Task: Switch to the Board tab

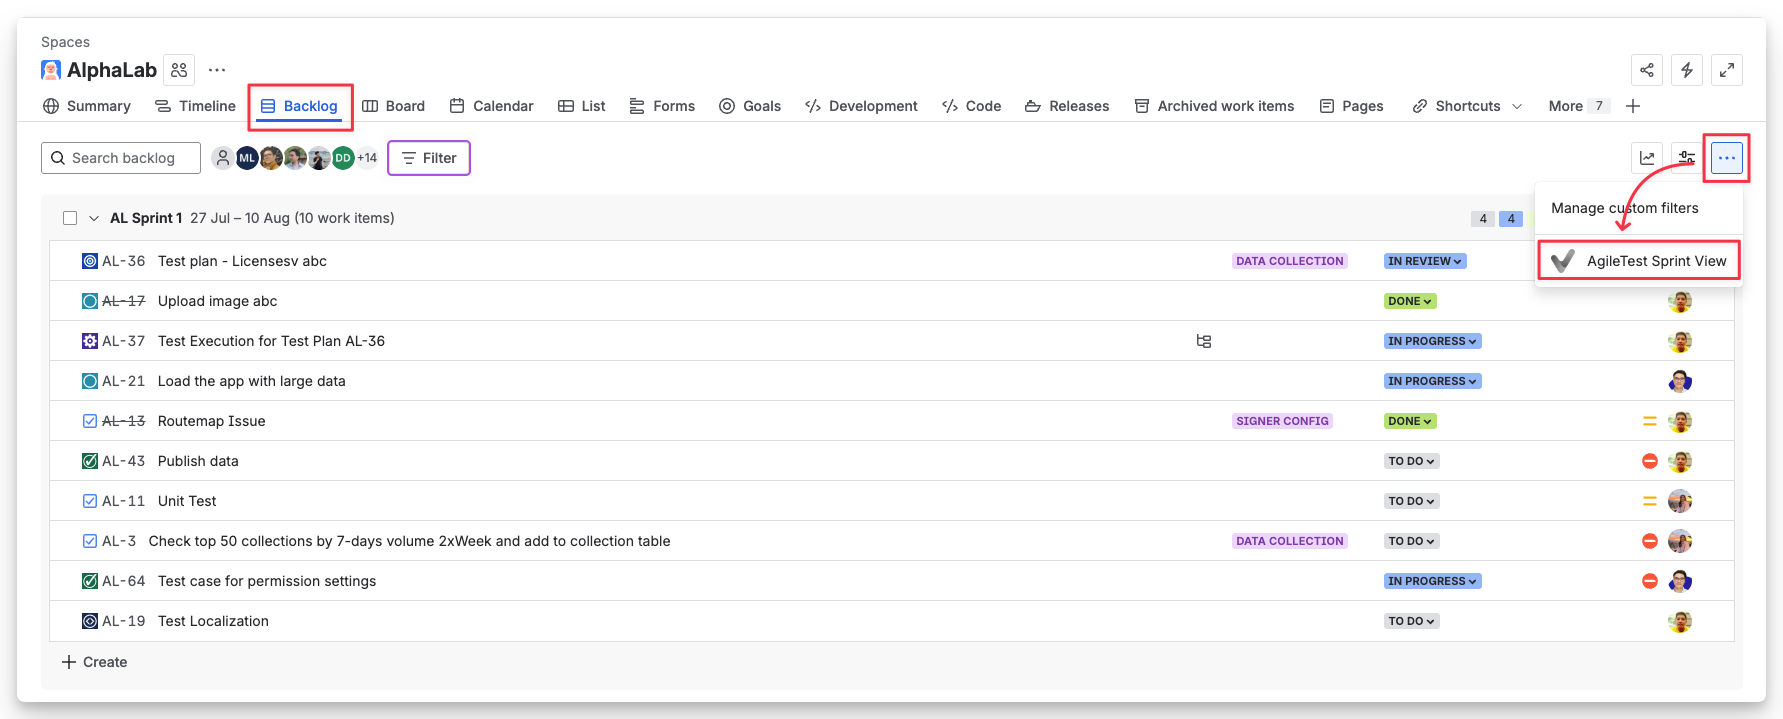Action: click(x=394, y=106)
